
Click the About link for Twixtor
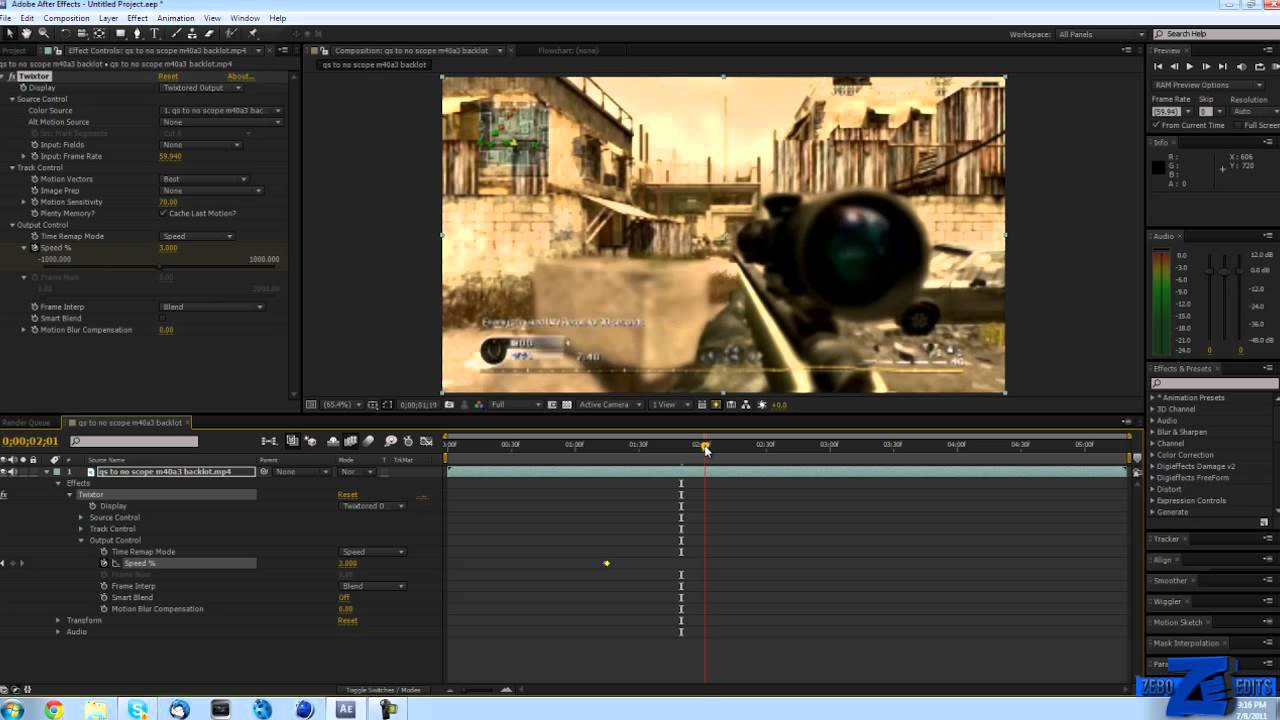(x=240, y=76)
